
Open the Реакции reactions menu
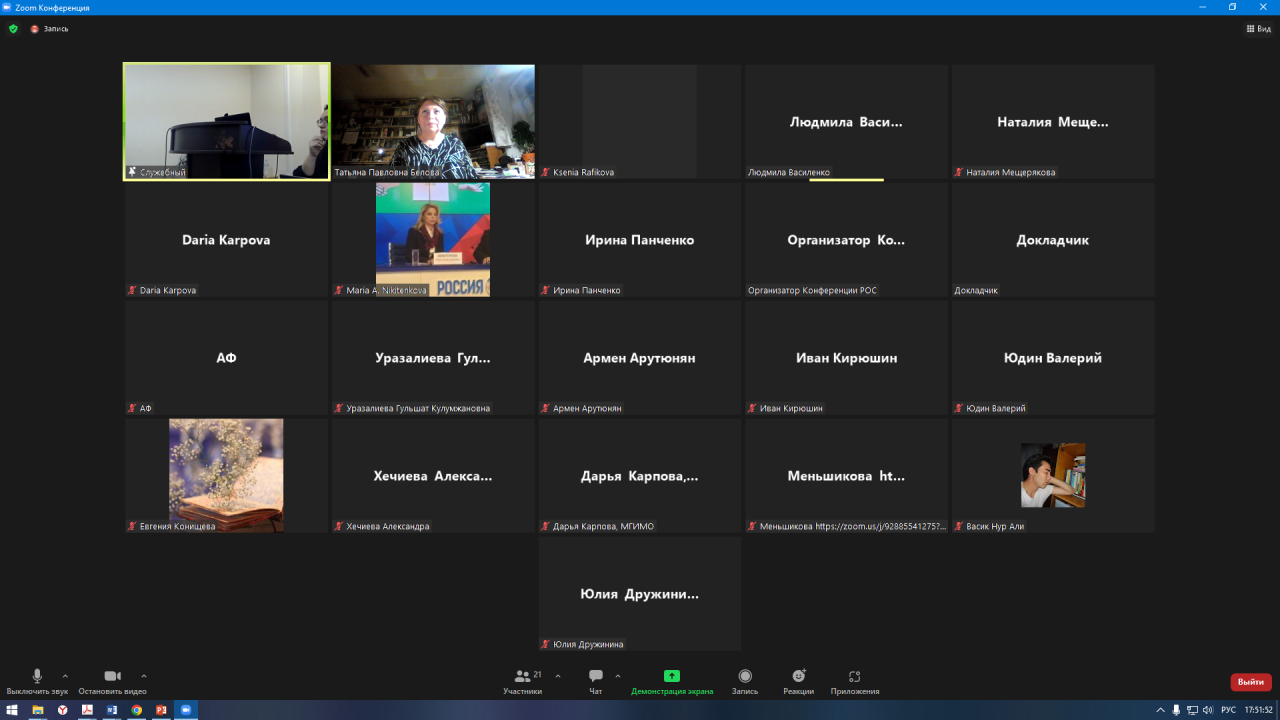(798, 677)
